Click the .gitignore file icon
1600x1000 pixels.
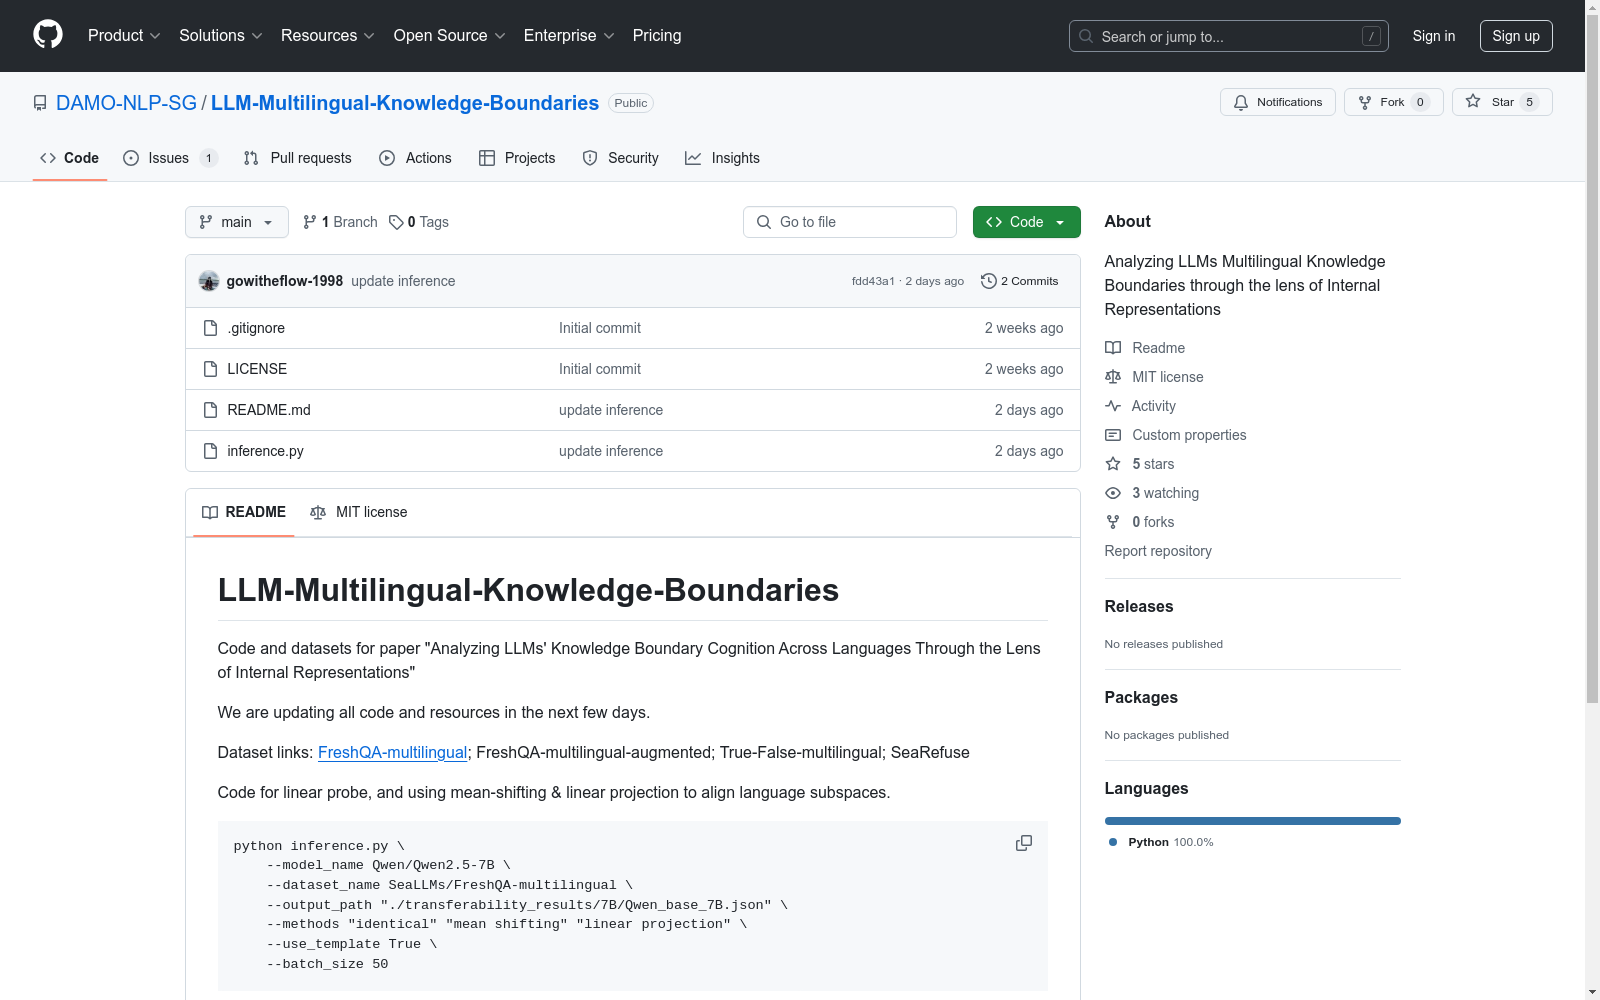click(x=210, y=328)
